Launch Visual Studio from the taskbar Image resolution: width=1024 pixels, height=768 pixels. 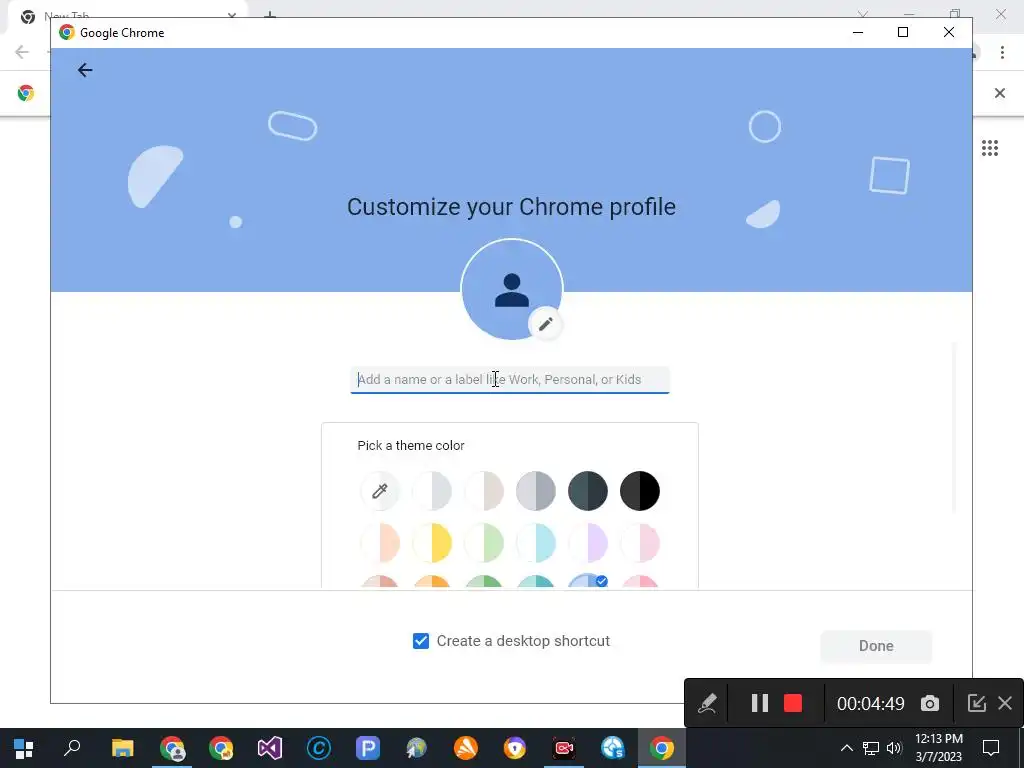point(270,748)
